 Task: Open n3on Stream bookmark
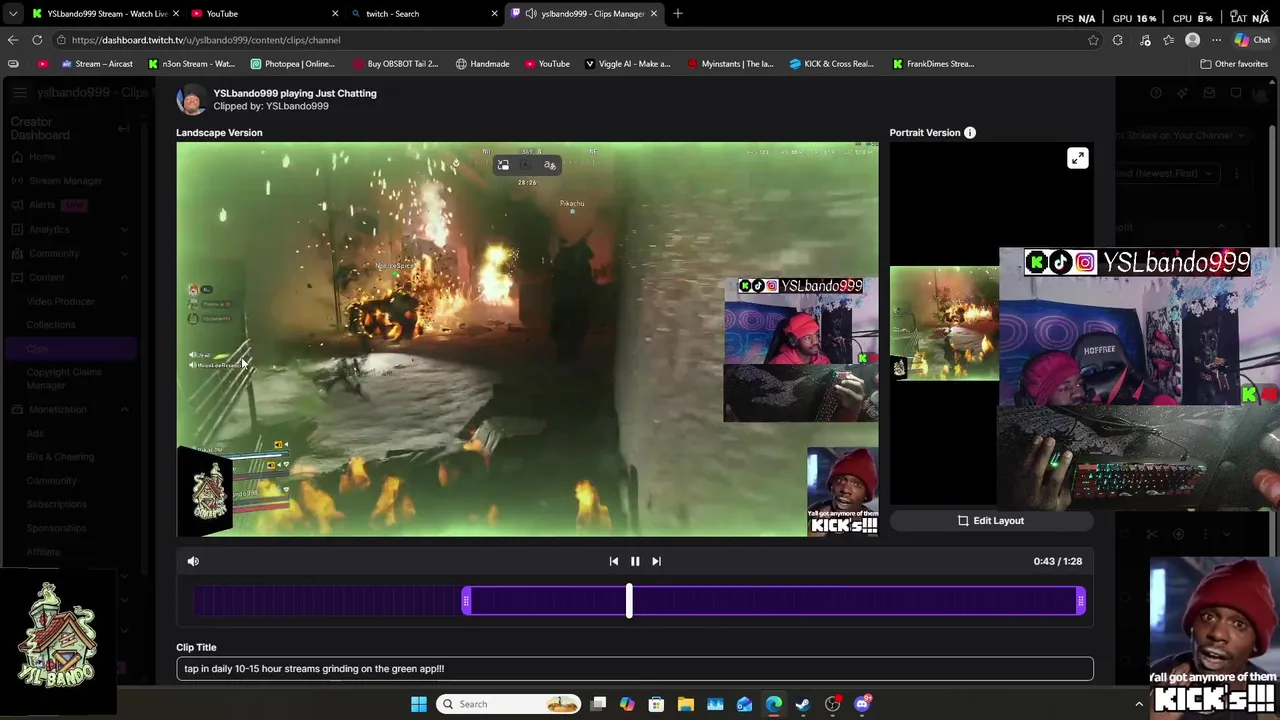[x=191, y=63]
